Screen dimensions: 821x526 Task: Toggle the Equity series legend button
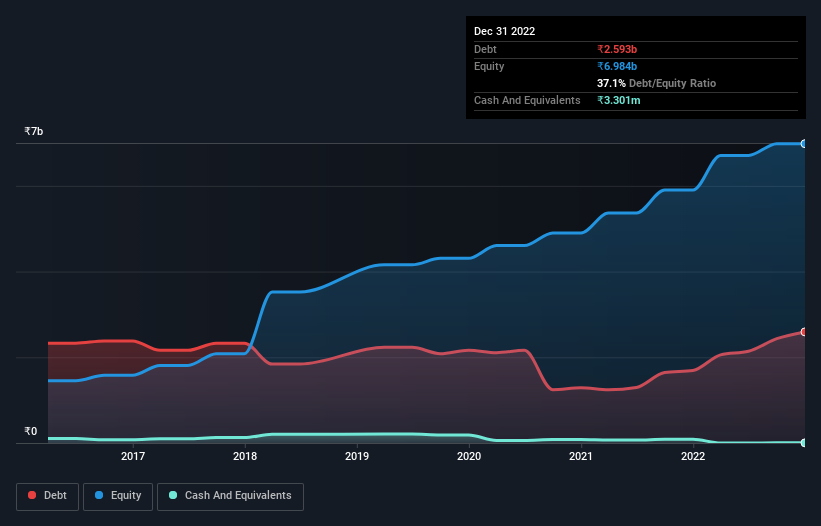pyautogui.click(x=118, y=496)
